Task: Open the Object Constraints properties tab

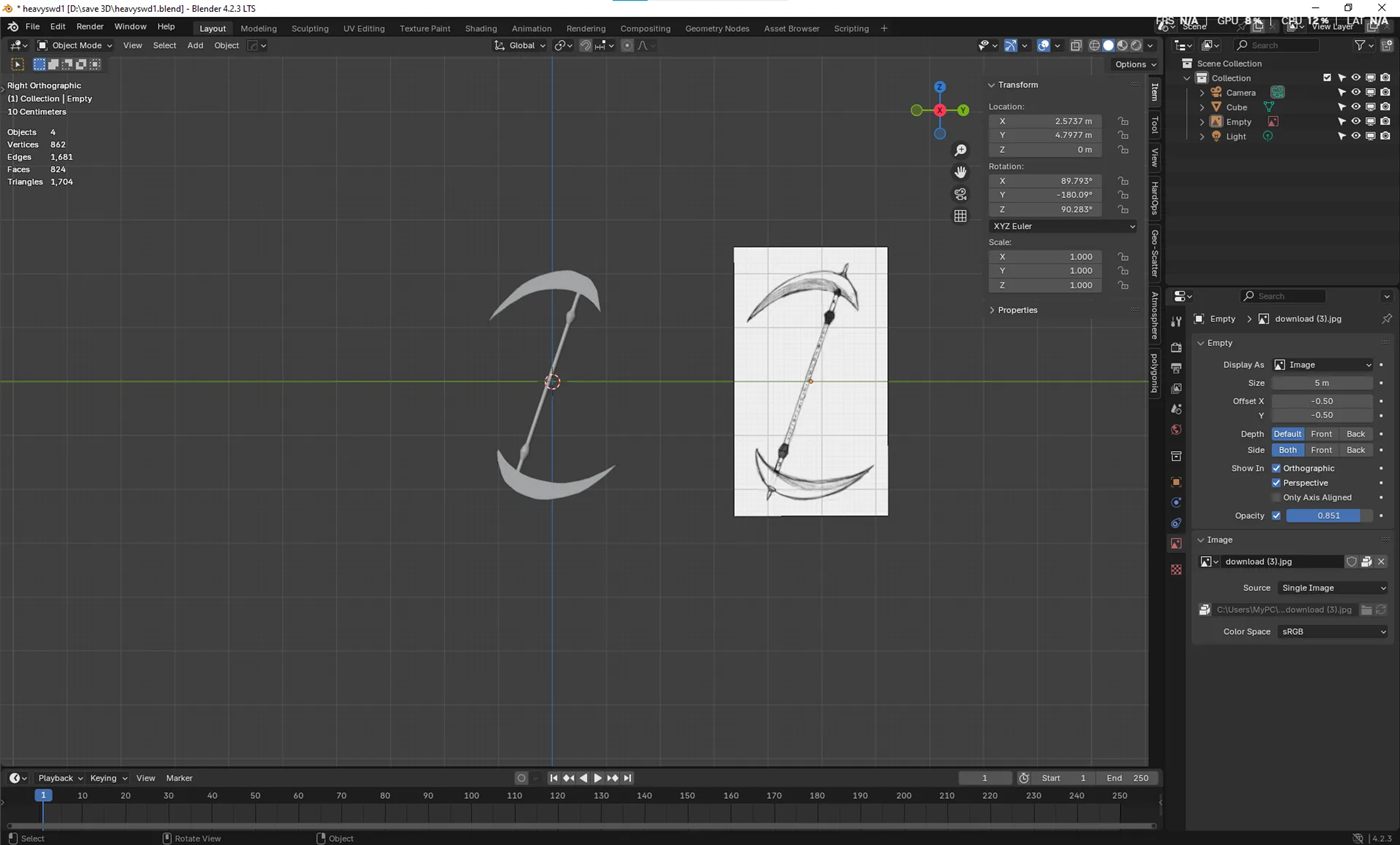Action: click(1176, 523)
